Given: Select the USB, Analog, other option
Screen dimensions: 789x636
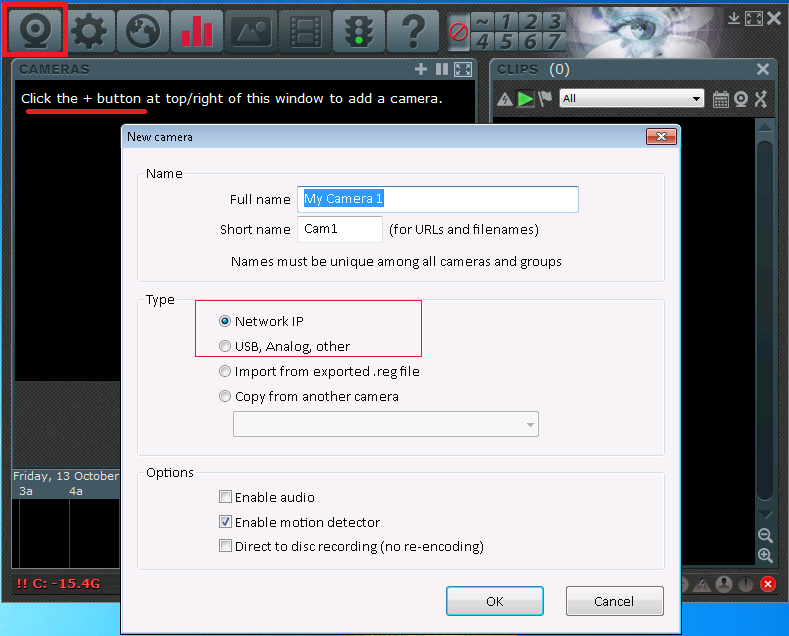Looking at the screenshot, I should pyautogui.click(x=225, y=346).
